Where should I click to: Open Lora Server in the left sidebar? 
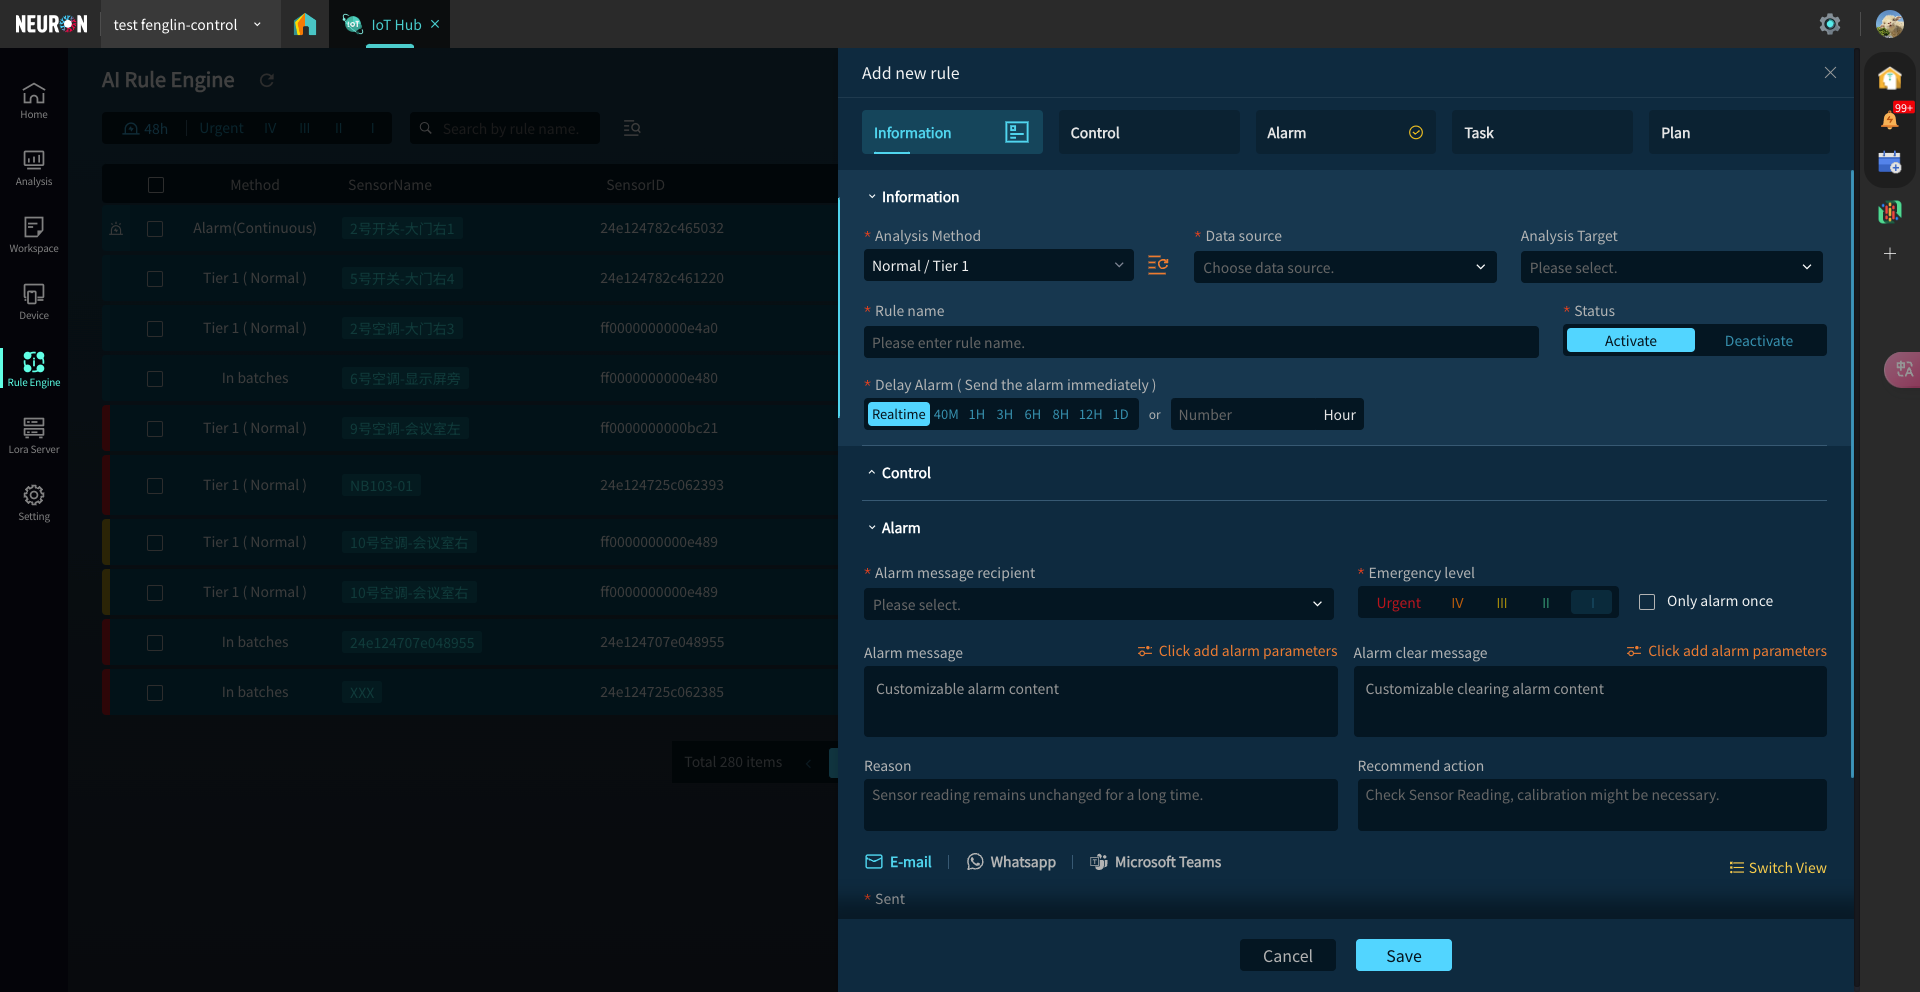coord(34,436)
